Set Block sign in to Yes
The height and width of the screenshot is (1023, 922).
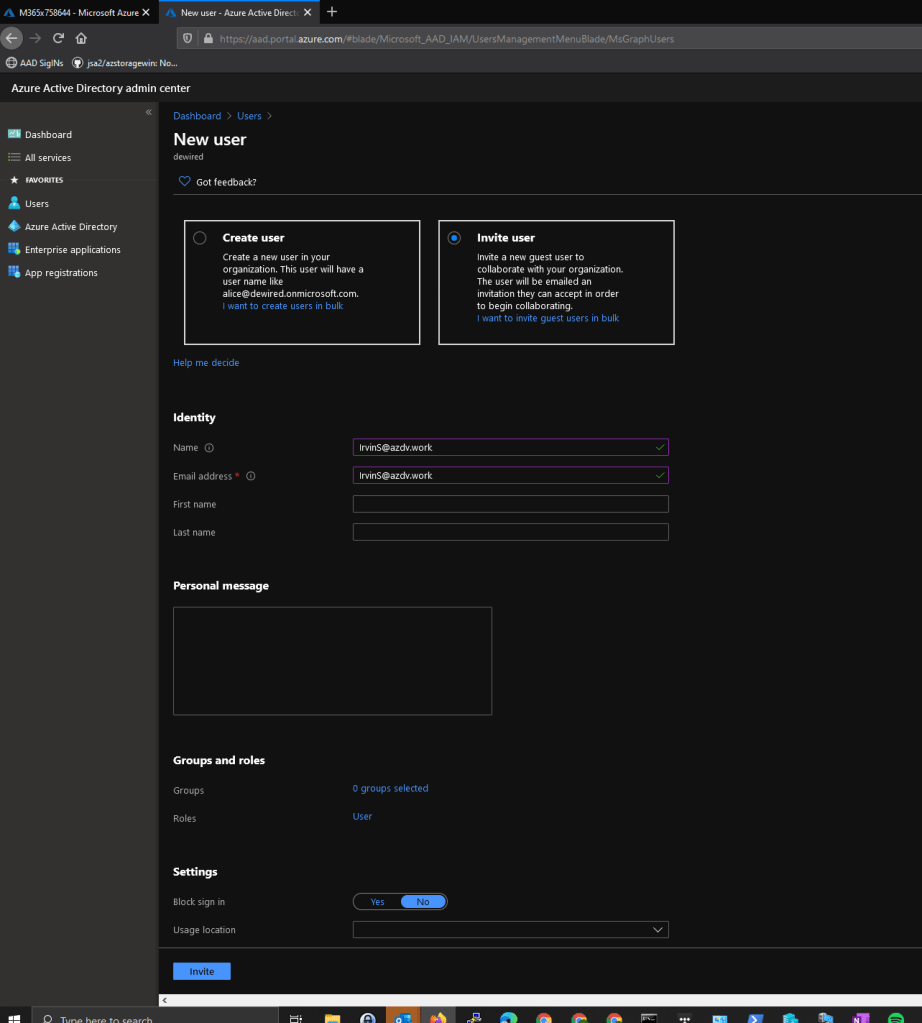[377, 902]
